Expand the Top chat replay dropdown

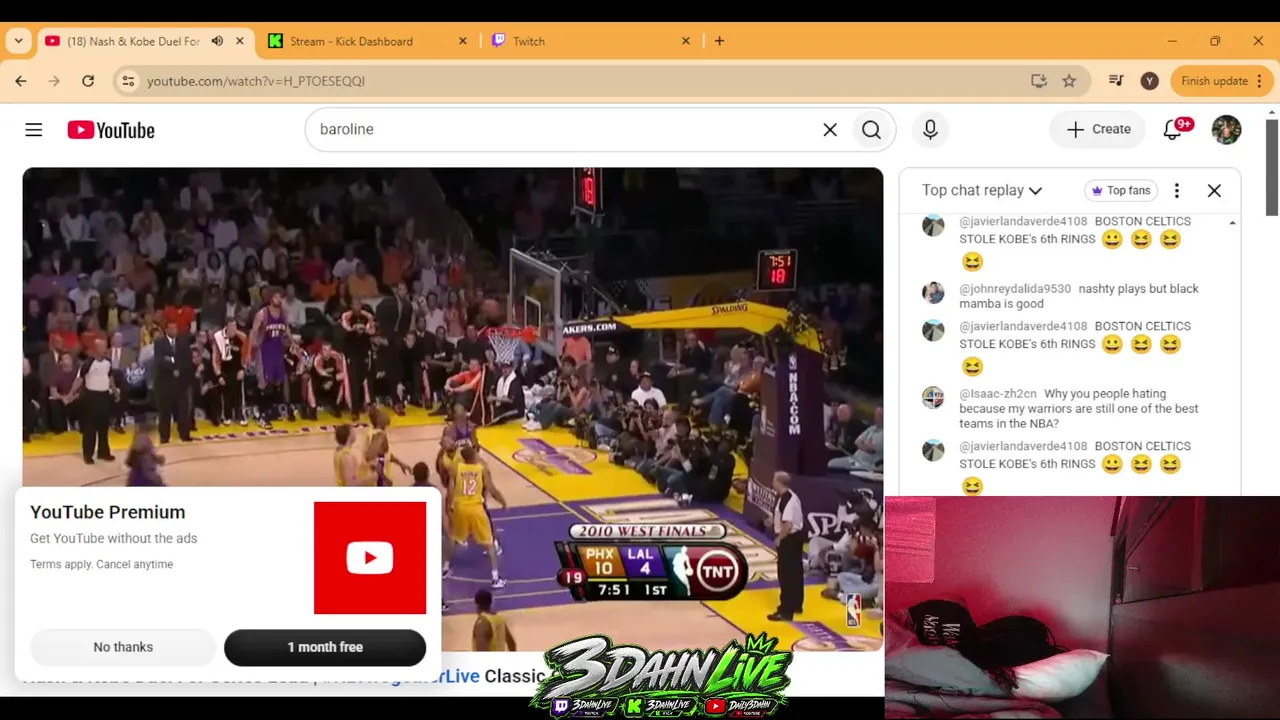tap(982, 190)
